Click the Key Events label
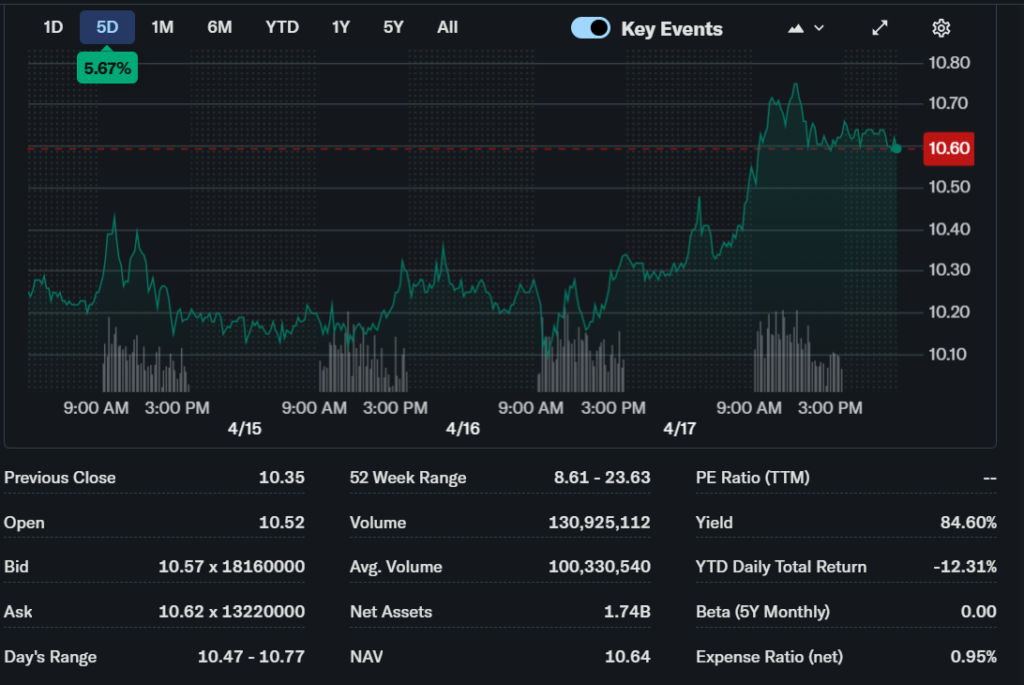The height and width of the screenshot is (685, 1024). pos(671,29)
